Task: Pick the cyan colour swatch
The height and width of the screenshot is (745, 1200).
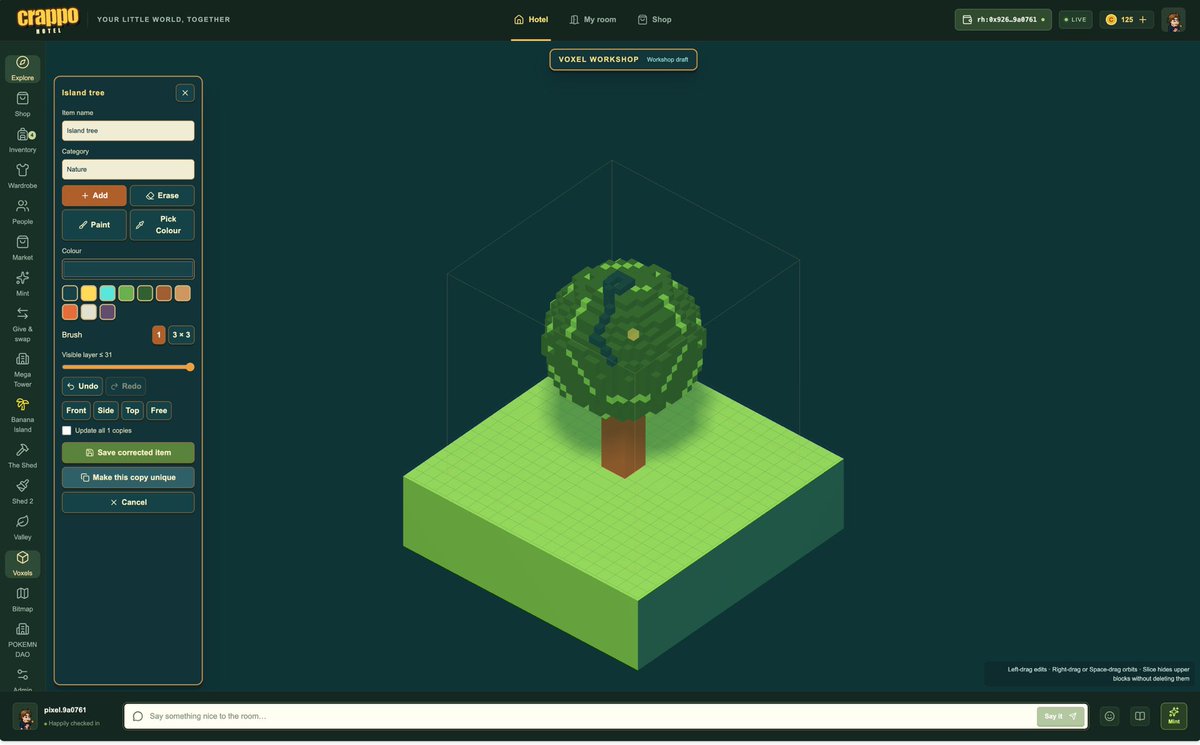Action: pos(107,293)
